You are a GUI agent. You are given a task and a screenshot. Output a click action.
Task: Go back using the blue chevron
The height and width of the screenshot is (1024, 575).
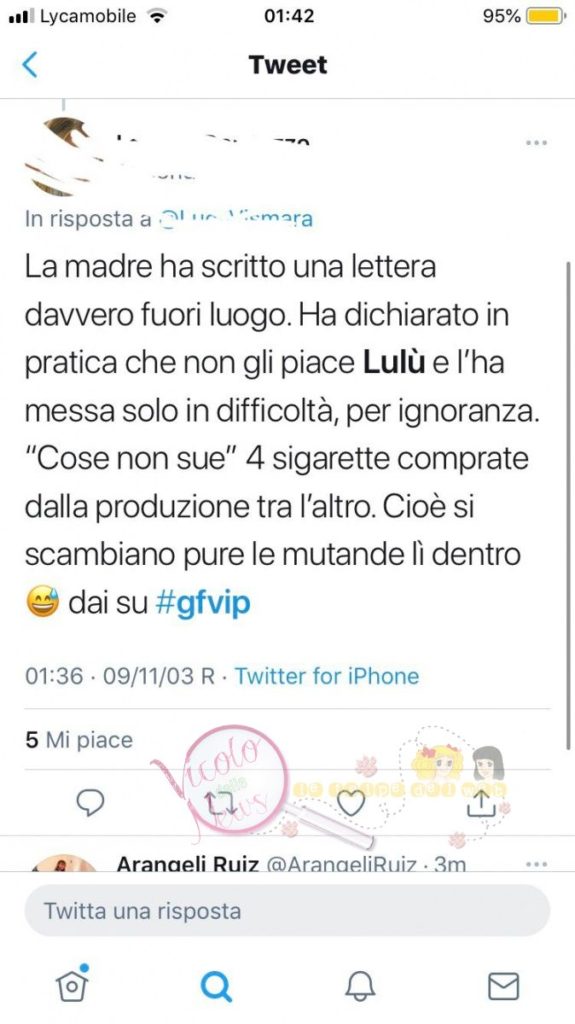coord(29,65)
